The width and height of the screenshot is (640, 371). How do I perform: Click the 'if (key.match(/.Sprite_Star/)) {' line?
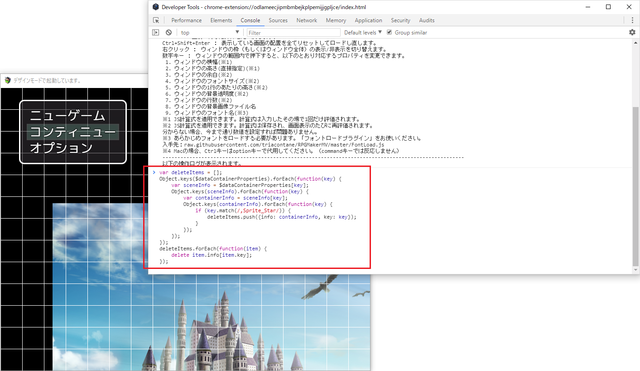coord(243,211)
